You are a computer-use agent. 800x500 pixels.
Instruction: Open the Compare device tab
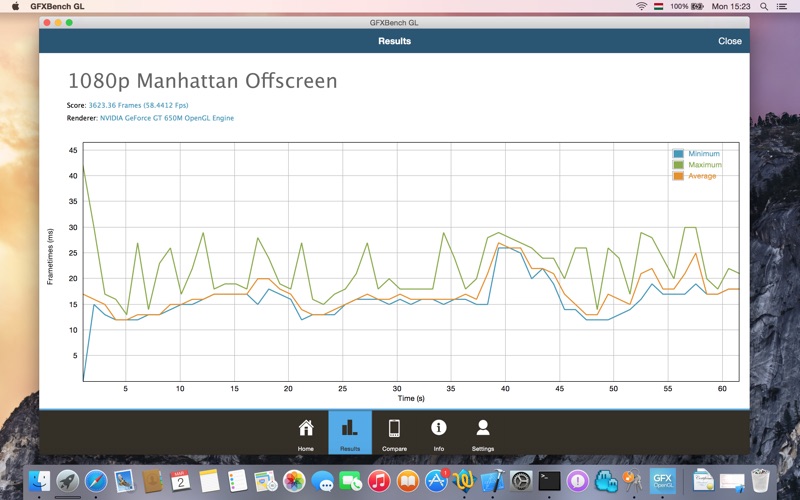(394, 433)
